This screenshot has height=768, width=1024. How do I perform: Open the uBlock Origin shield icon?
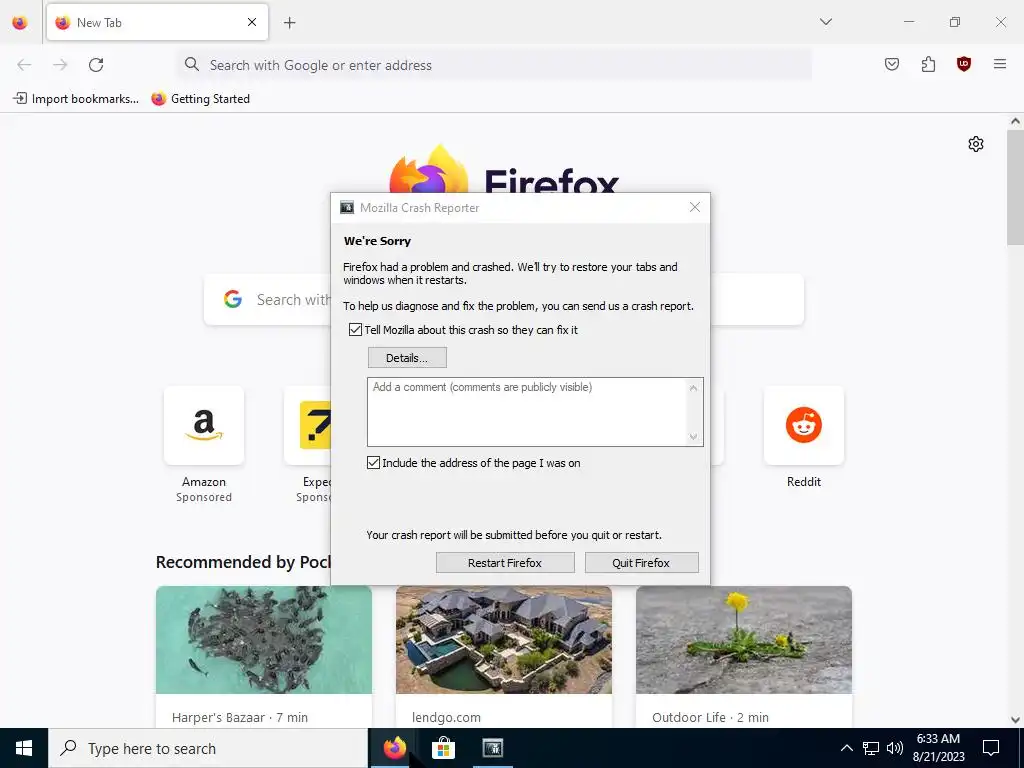964,64
